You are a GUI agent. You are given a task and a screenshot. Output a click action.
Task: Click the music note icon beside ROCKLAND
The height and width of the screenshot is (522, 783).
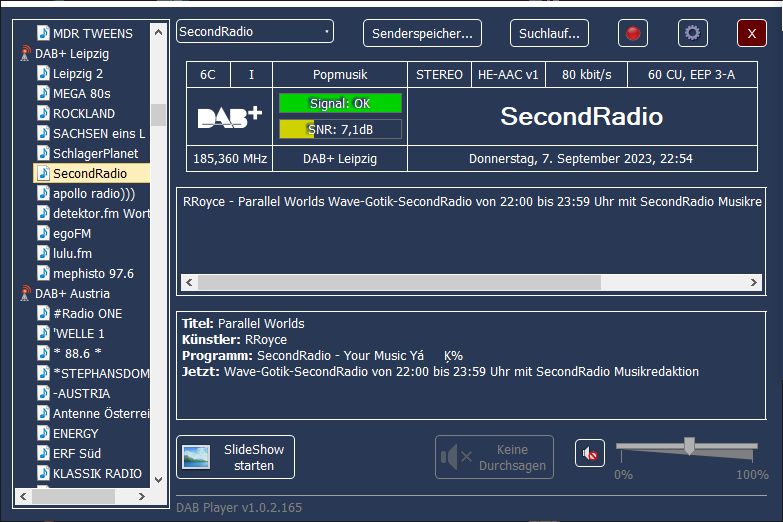(x=43, y=113)
